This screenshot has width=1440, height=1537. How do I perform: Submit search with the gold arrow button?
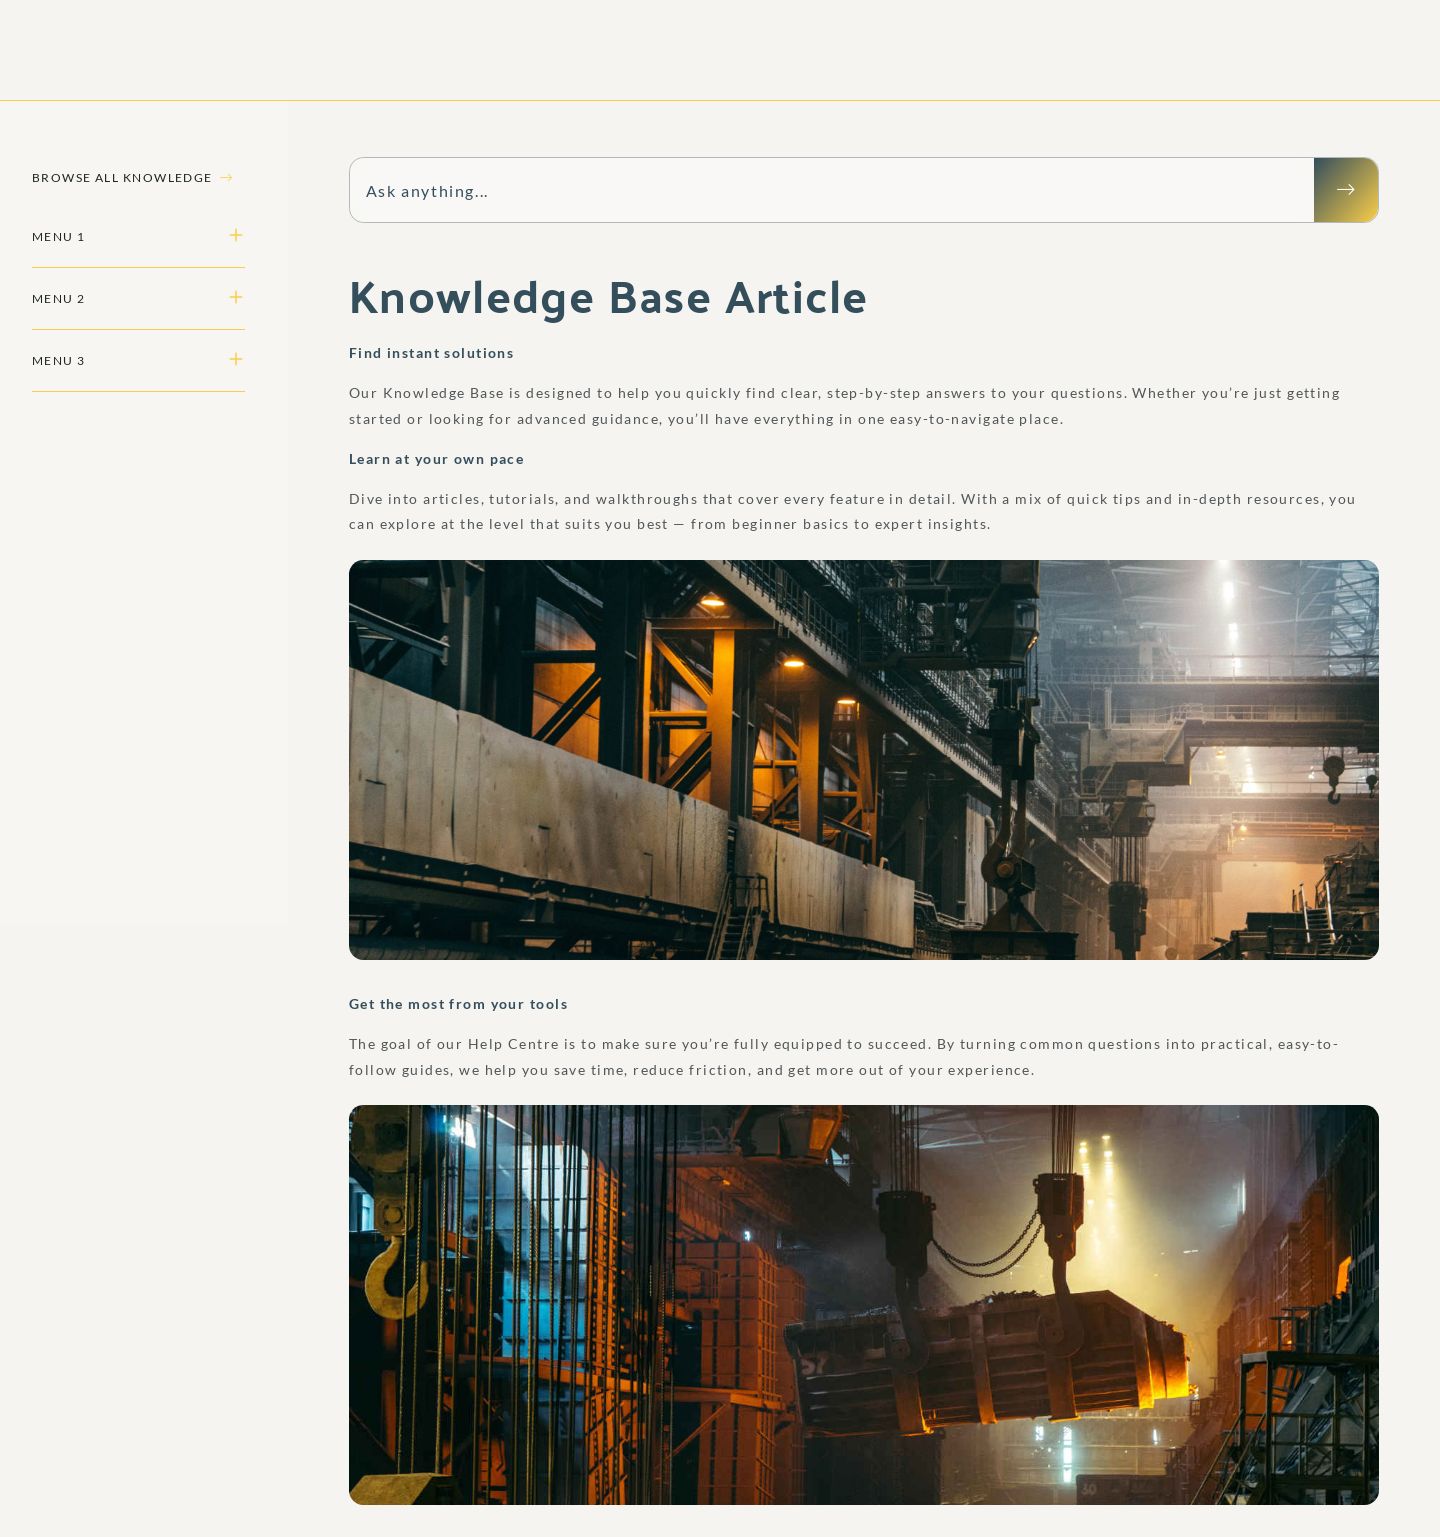(1345, 190)
